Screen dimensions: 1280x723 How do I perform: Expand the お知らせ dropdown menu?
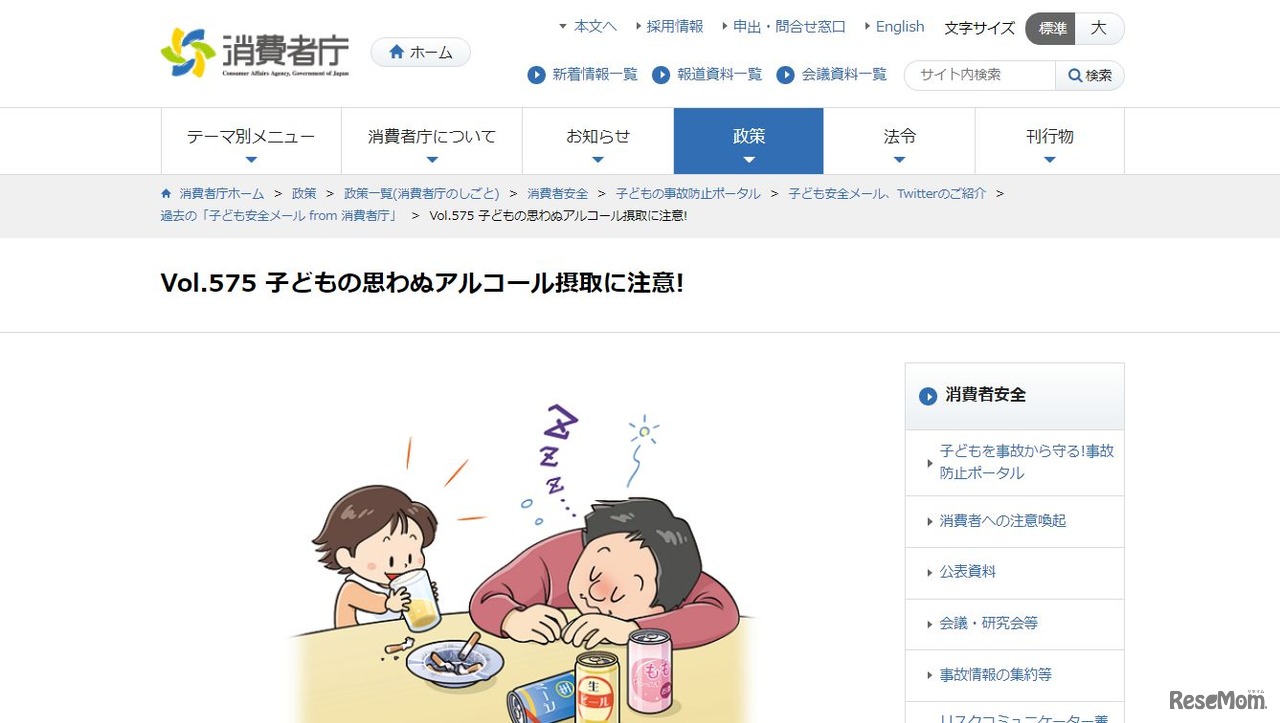598,141
